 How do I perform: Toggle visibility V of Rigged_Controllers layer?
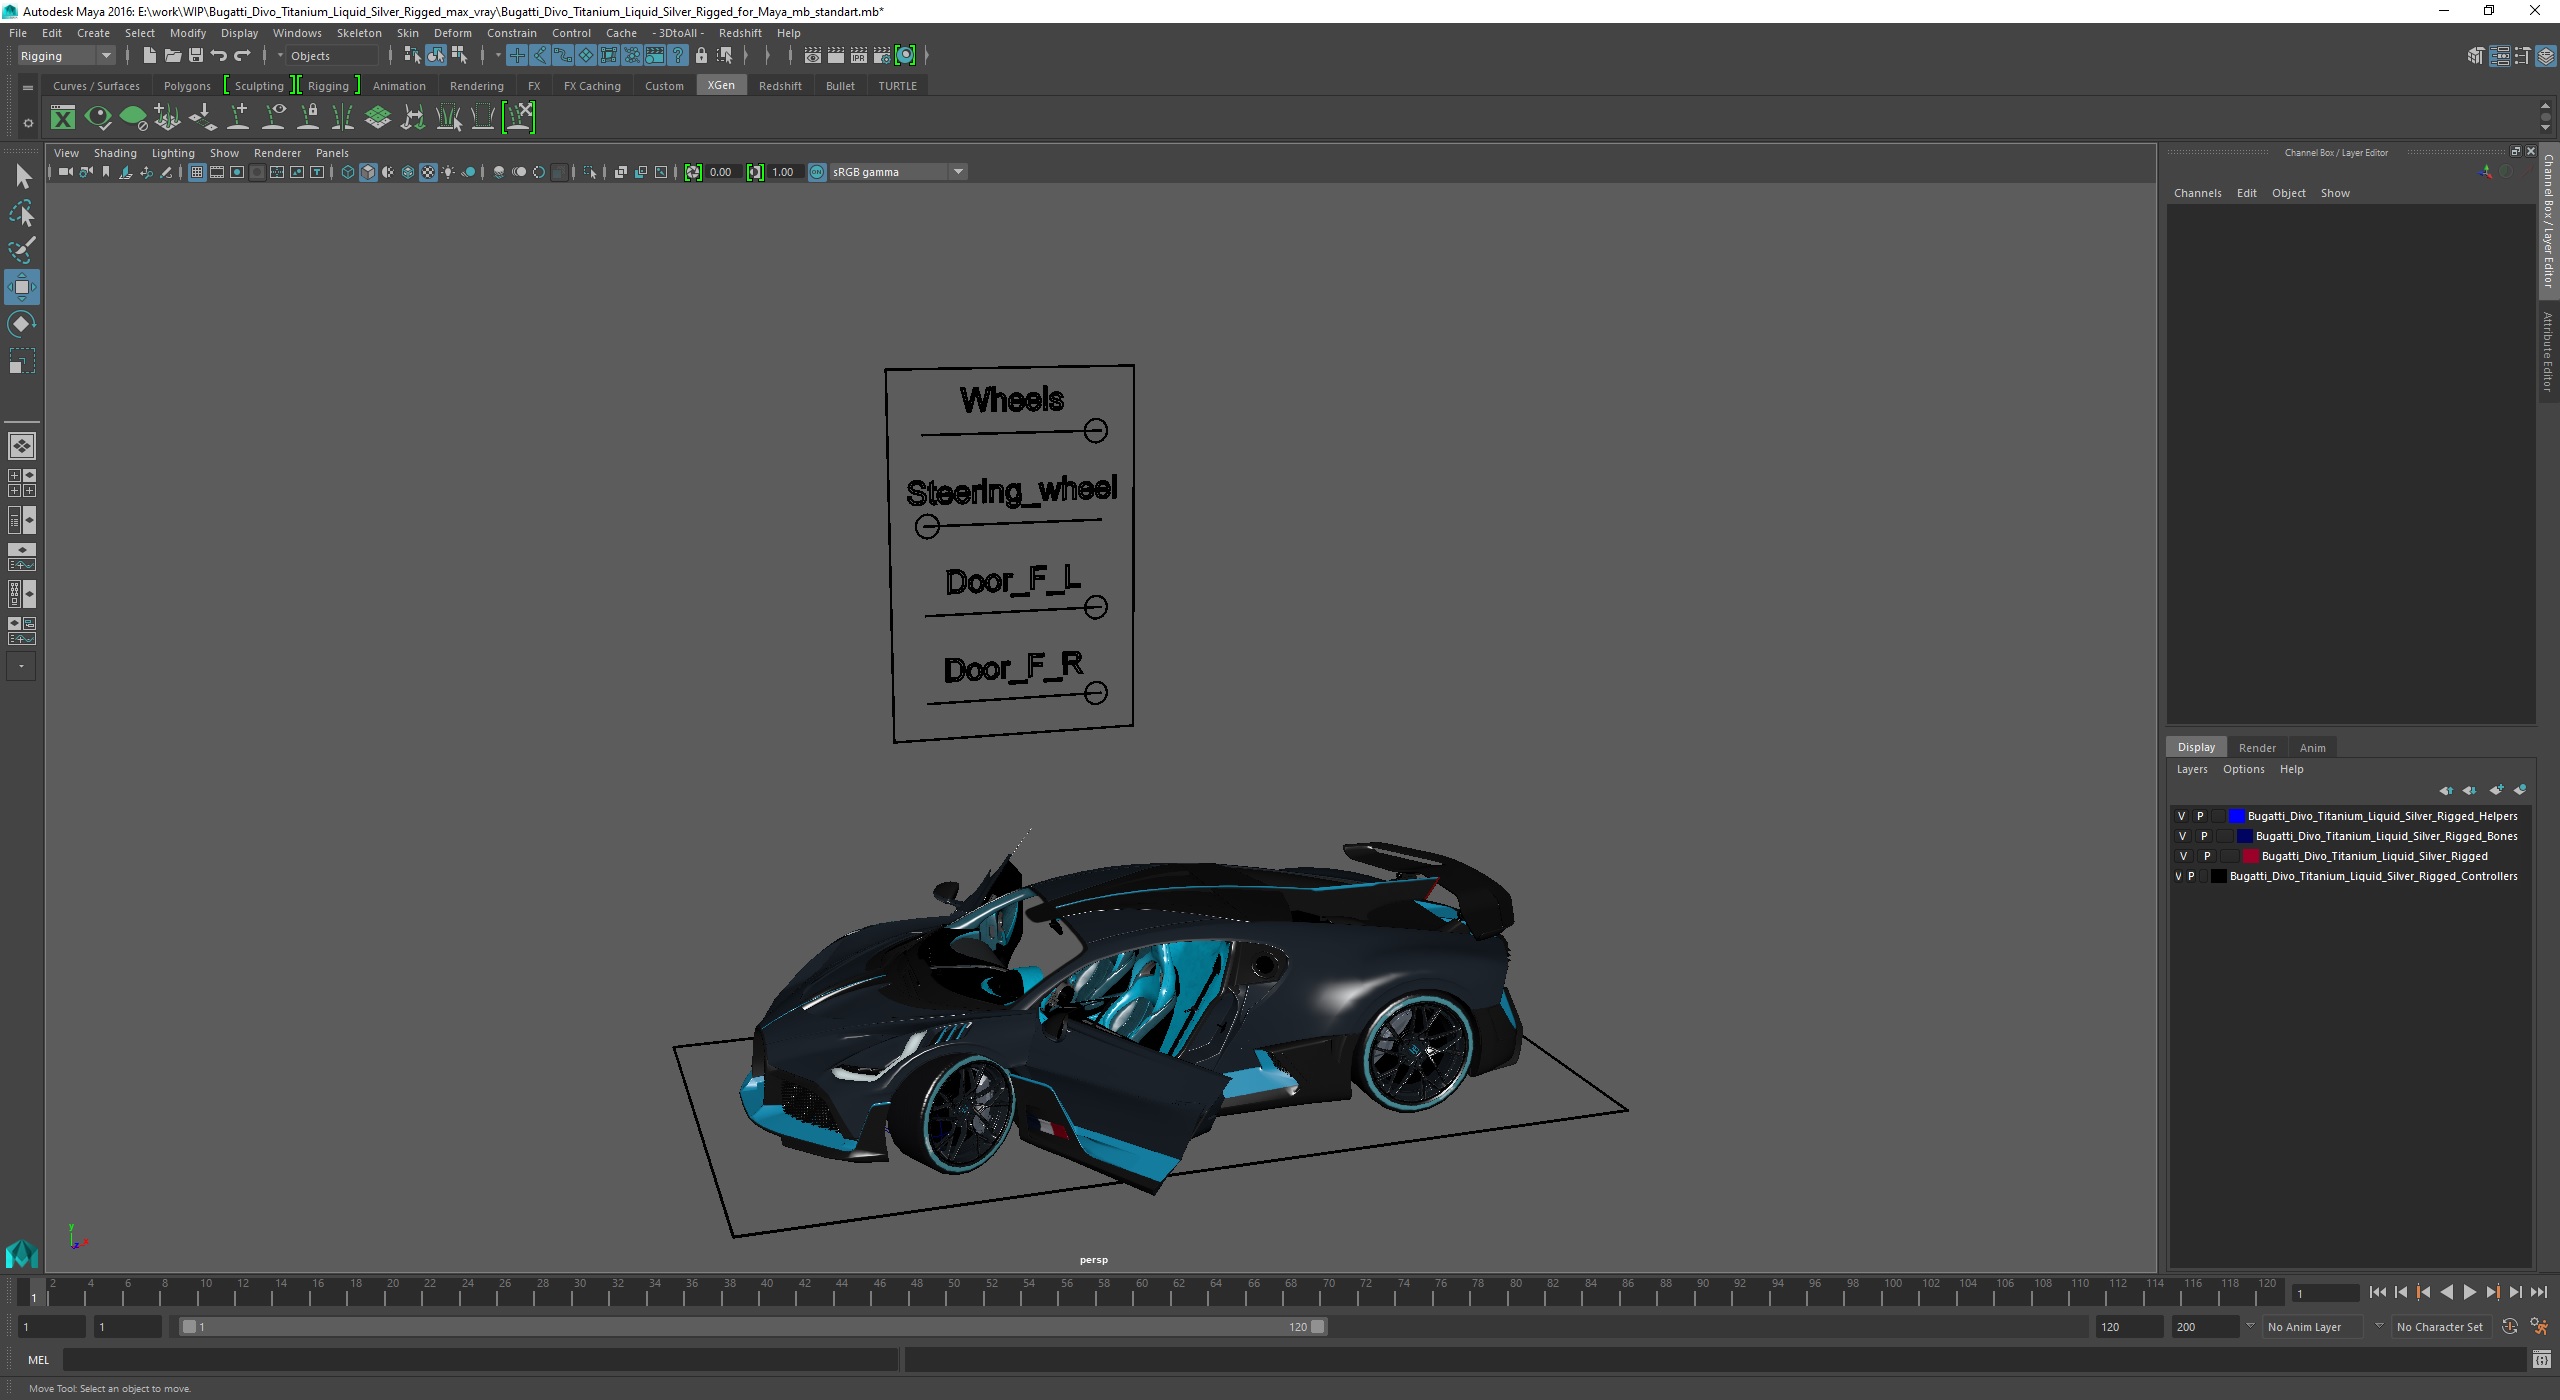click(x=2178, y=876)
